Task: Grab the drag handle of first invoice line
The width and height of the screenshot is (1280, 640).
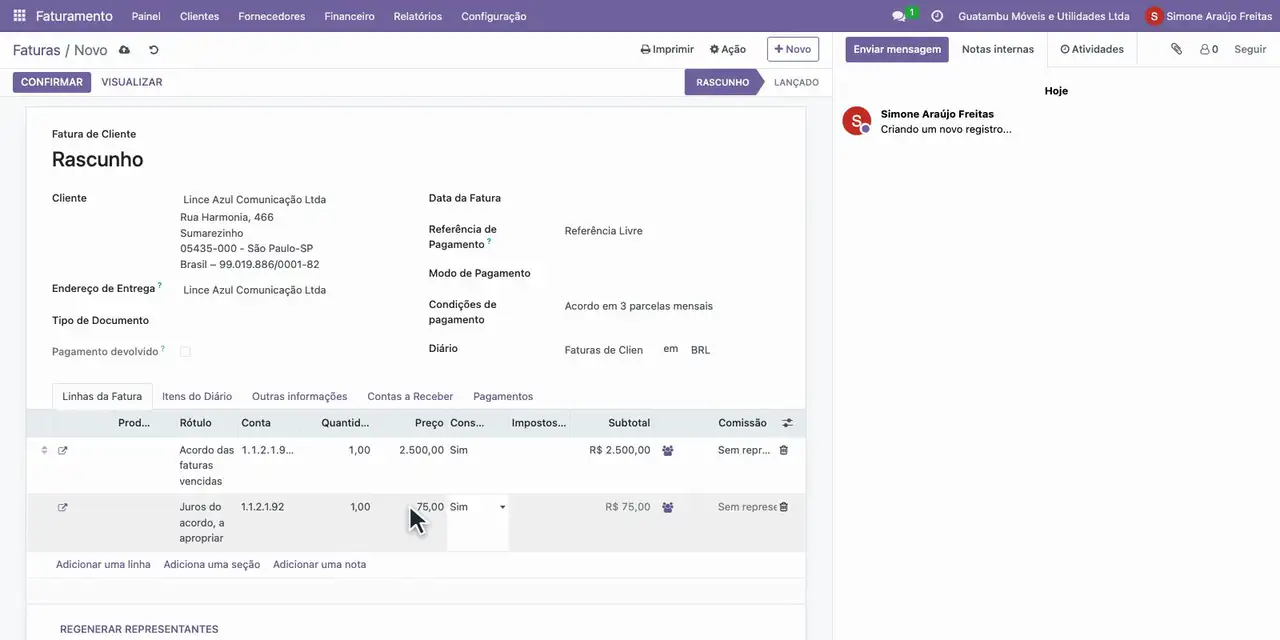Action: pos(44,450)
